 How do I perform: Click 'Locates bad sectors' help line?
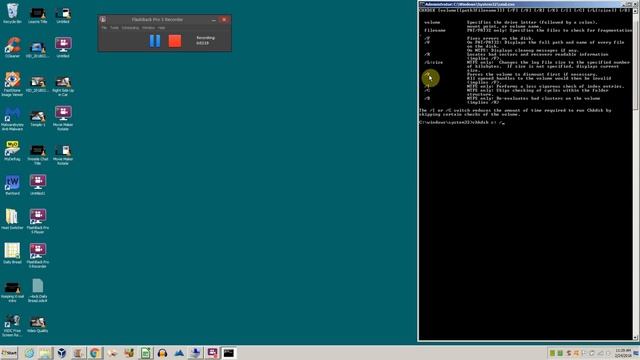pos(538,54)
